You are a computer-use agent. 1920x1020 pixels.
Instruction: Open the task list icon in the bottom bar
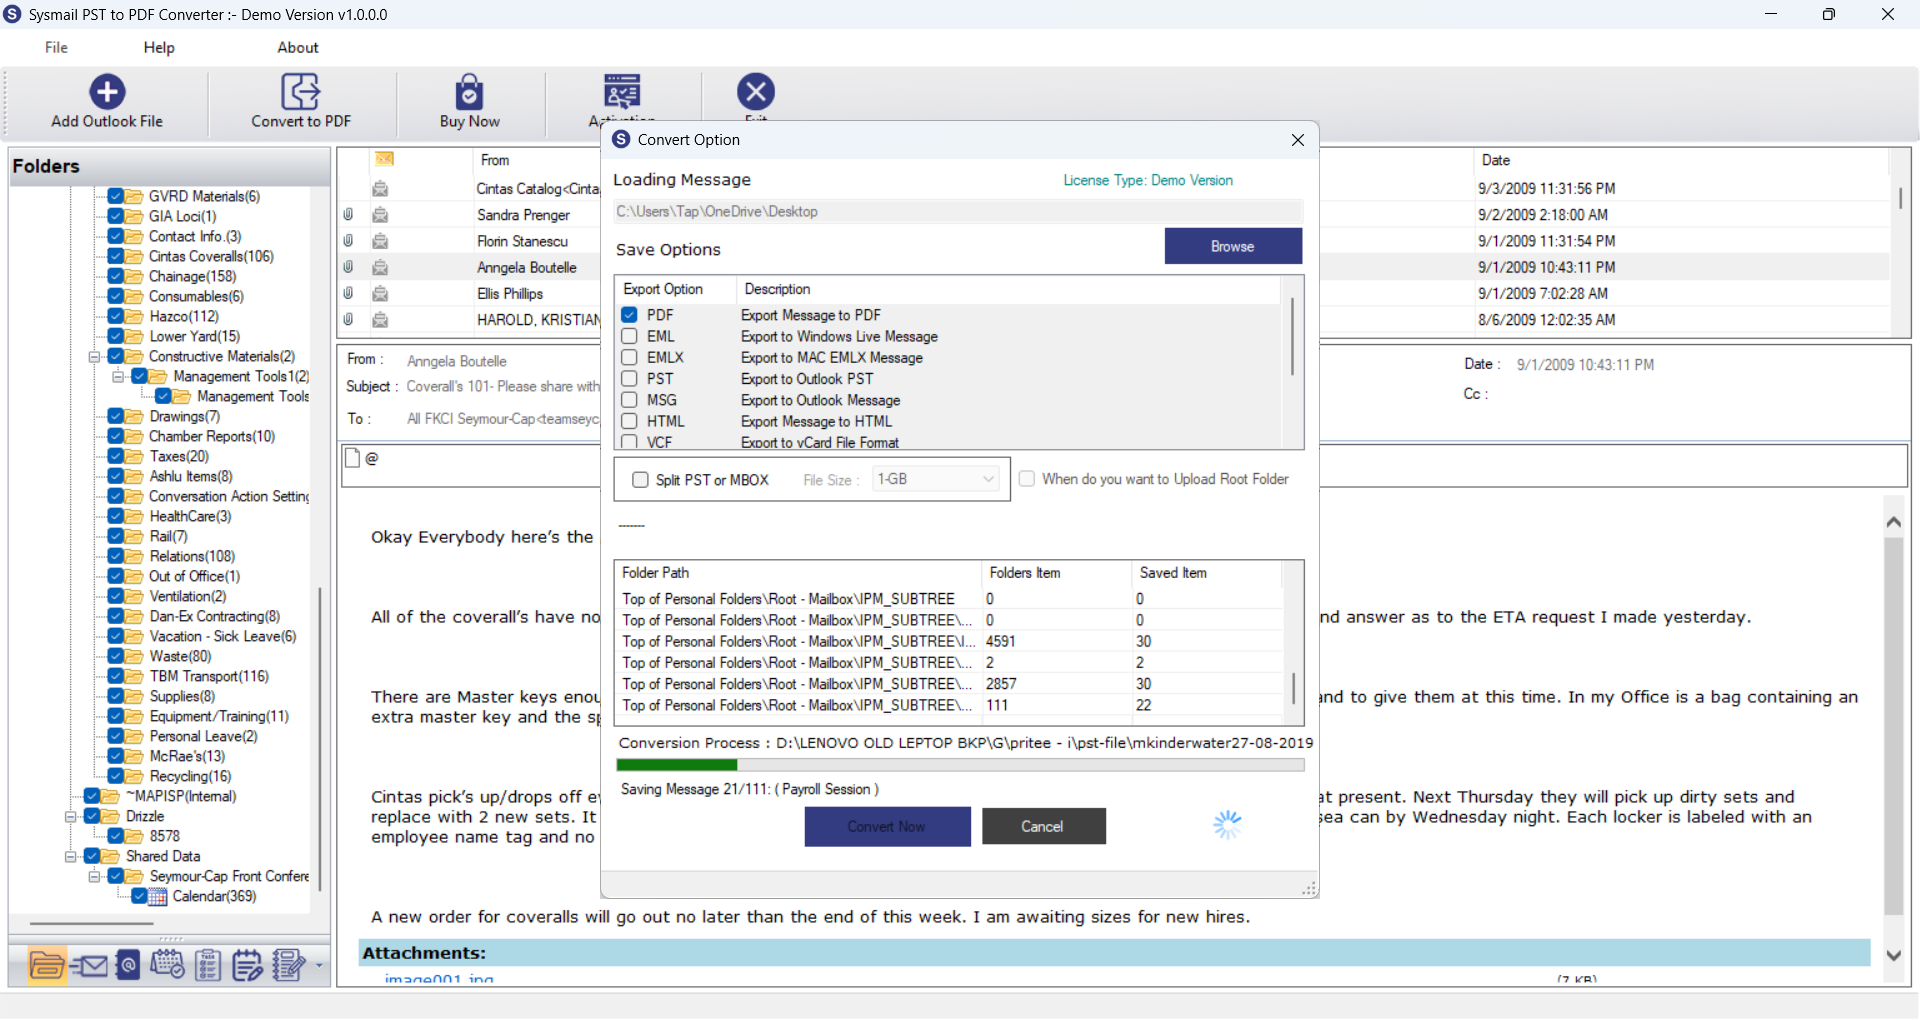pos(208,965)
